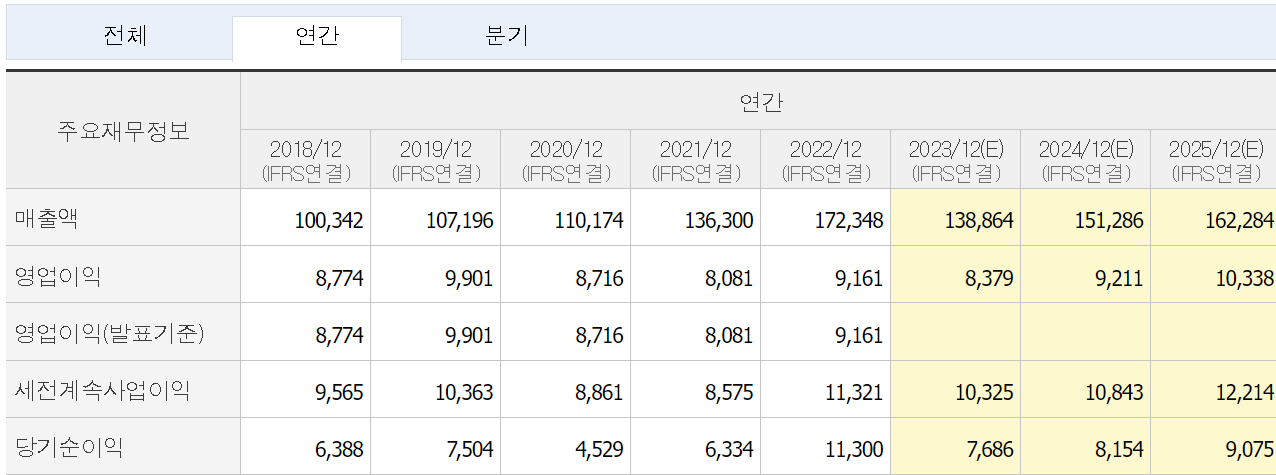Click 8,081 in the 영업이익(발표기준) row

tap(729, 334)
